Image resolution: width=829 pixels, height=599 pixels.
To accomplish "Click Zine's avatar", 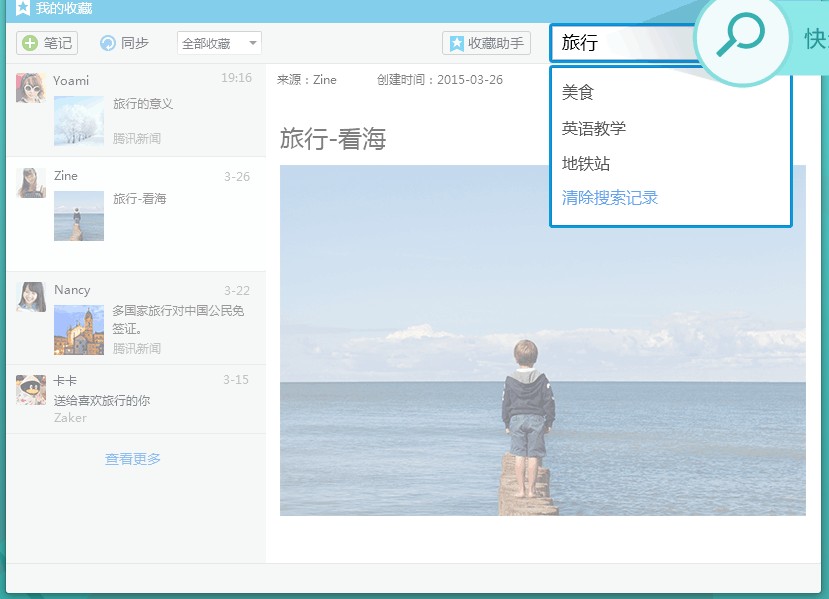I will (x=31, y=183).
